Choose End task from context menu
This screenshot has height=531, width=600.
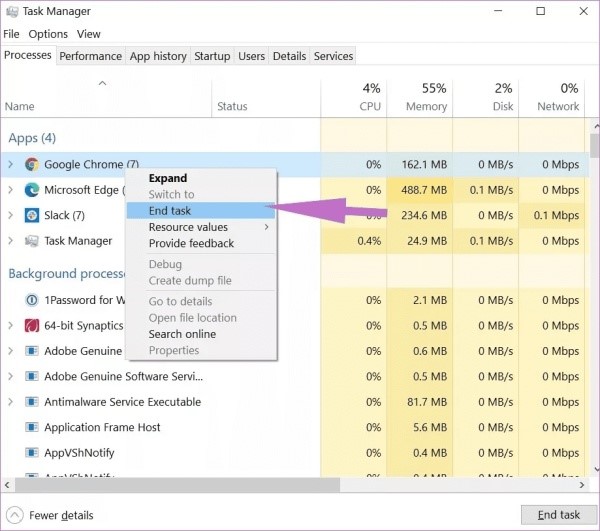point(170,211)
